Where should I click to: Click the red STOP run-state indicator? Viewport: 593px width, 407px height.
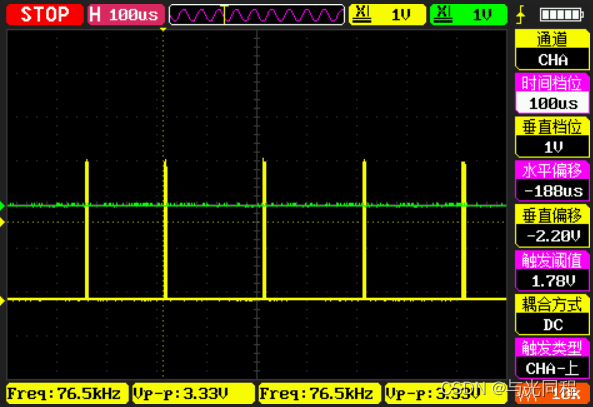(45, 15)
